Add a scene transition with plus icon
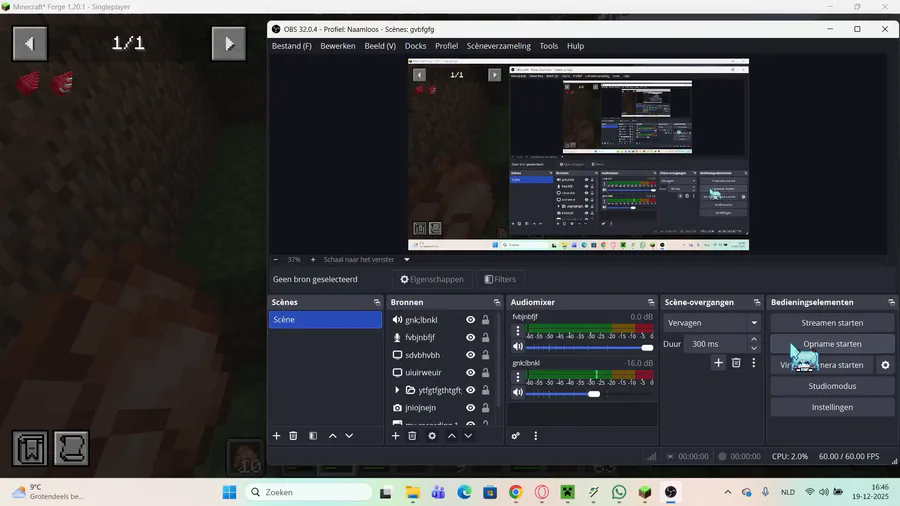 (x=718, y=363)
